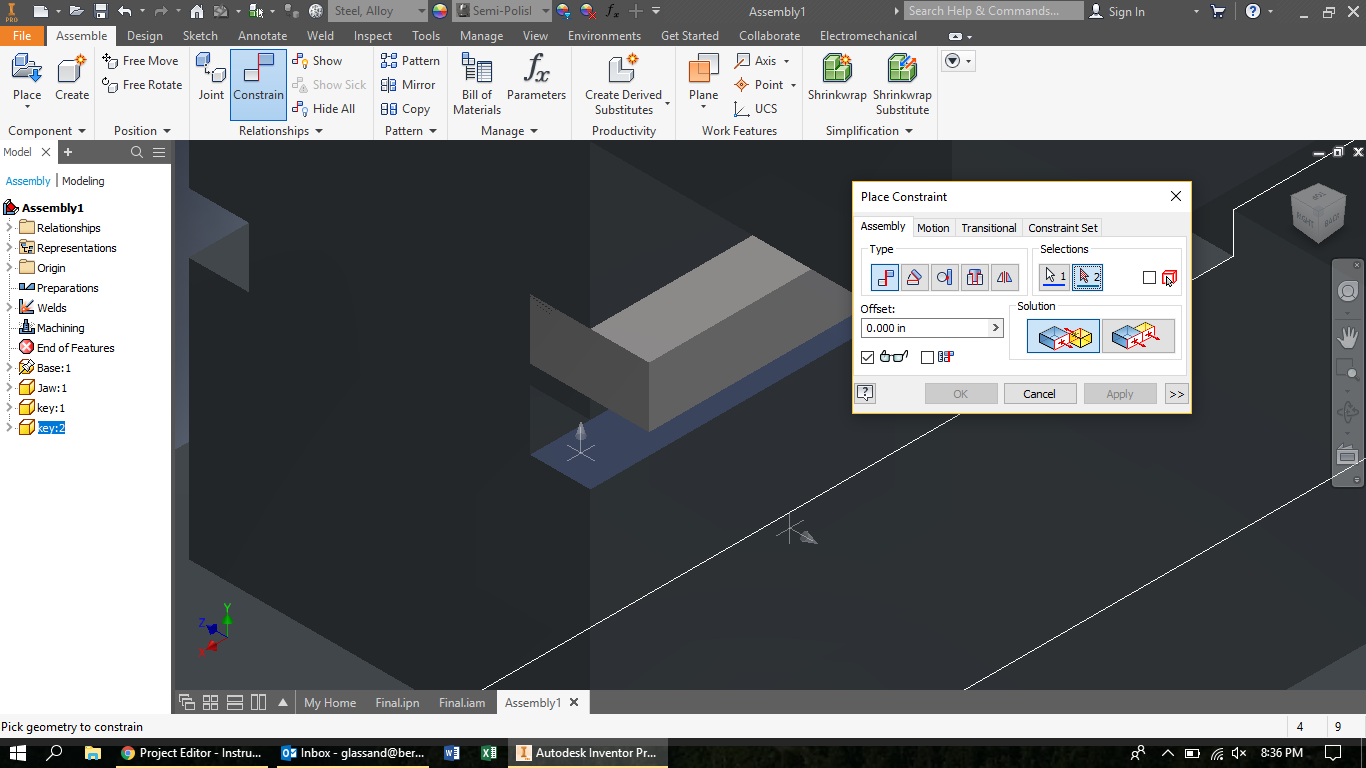Image resolution: width=1366 pixels, height=768 pixels.
Task: Click Cancel in Place Constraint dialog
Action: pyautogui.click(x=1040, y=394)
